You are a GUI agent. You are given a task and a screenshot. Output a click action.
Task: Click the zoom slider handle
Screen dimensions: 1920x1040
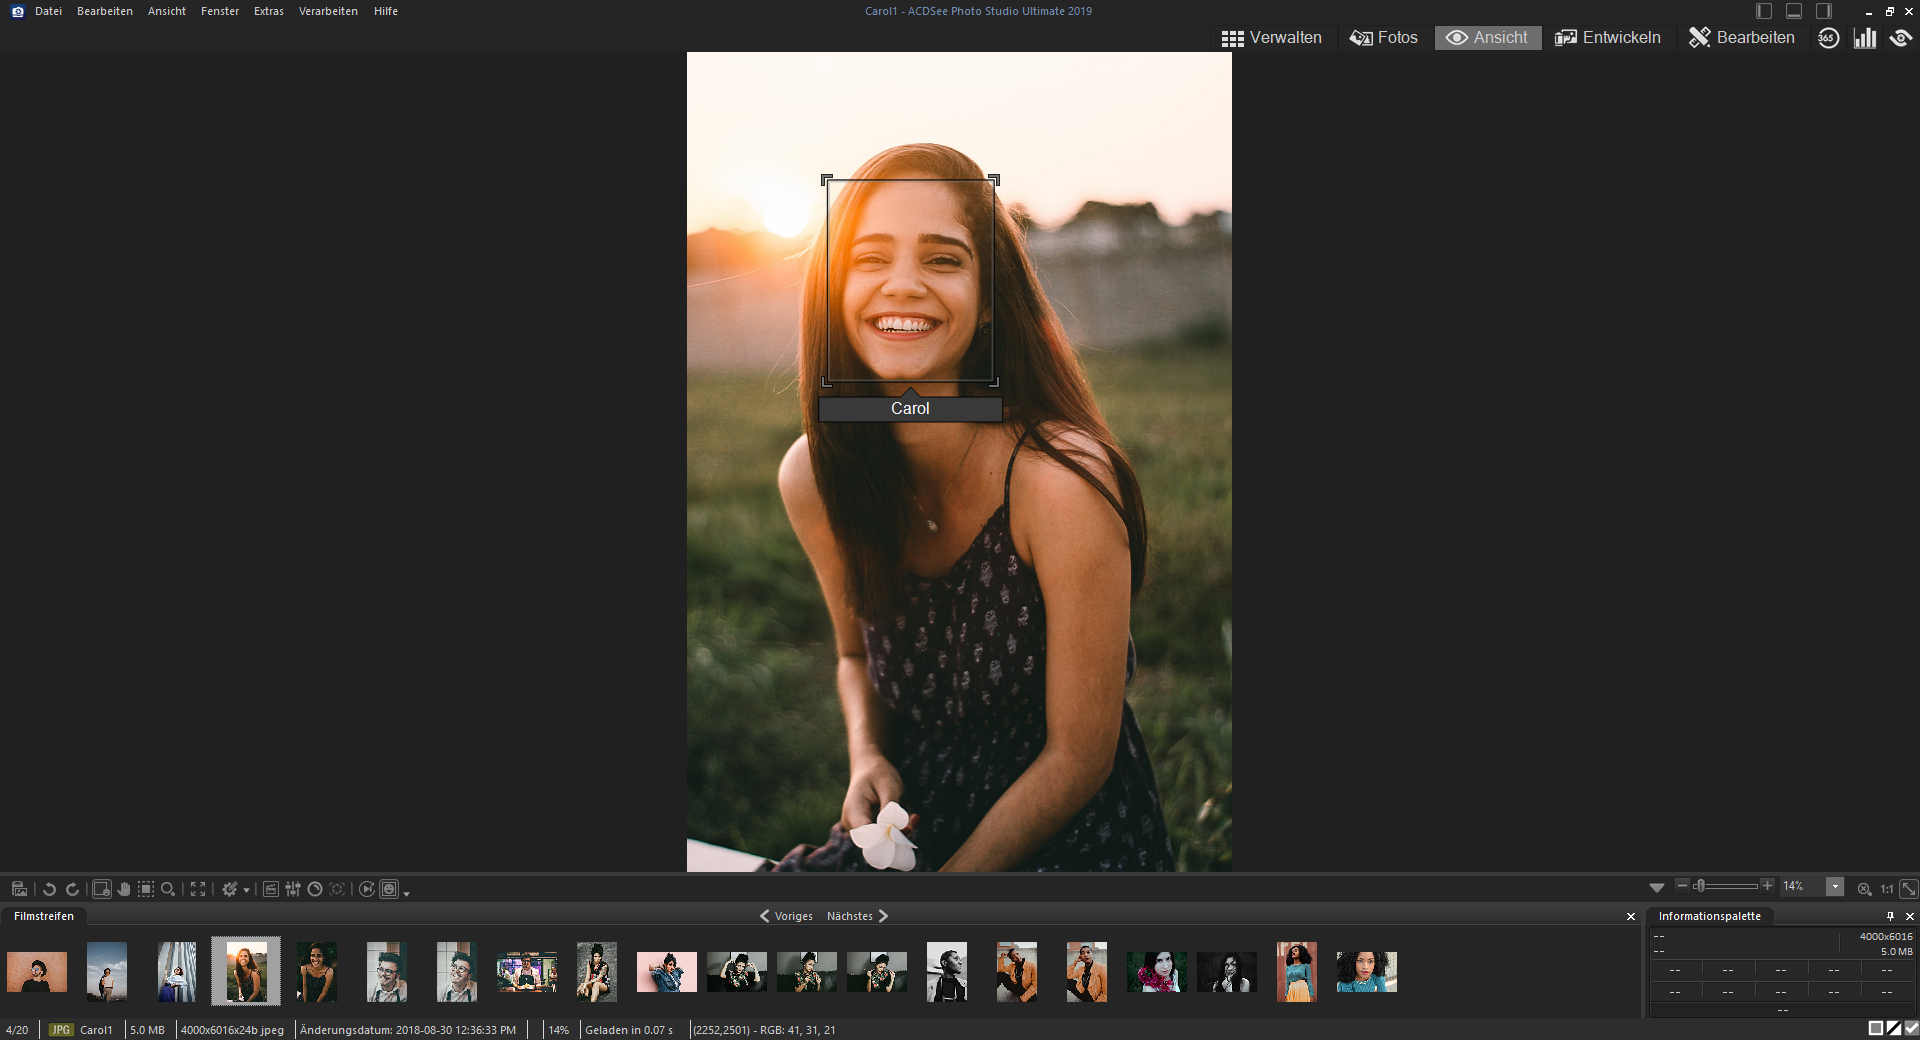(x=1699, y=886)
